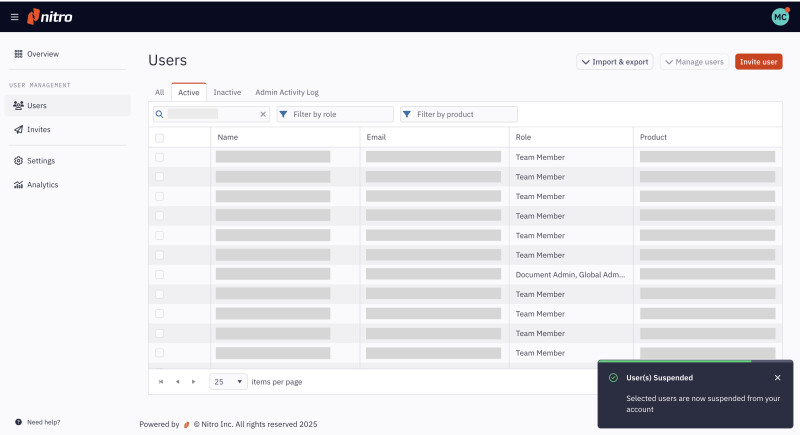Open the Filter by product dropdown
The image size is (800, 435).
pyautogui.click(x=458, y=114)
